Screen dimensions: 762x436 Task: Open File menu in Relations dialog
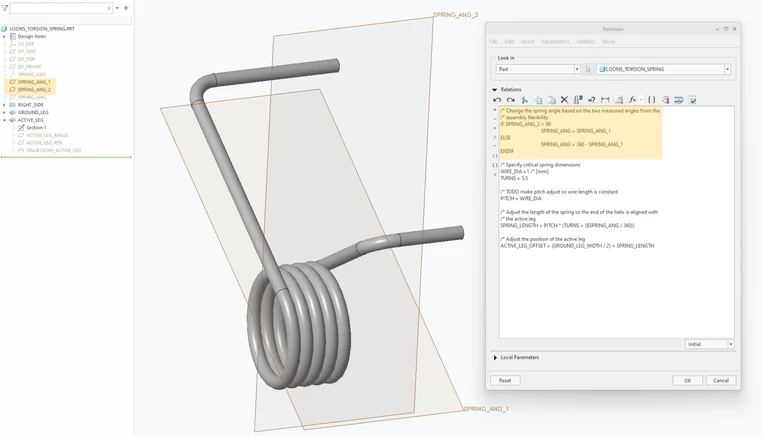(x=493, y=42)
